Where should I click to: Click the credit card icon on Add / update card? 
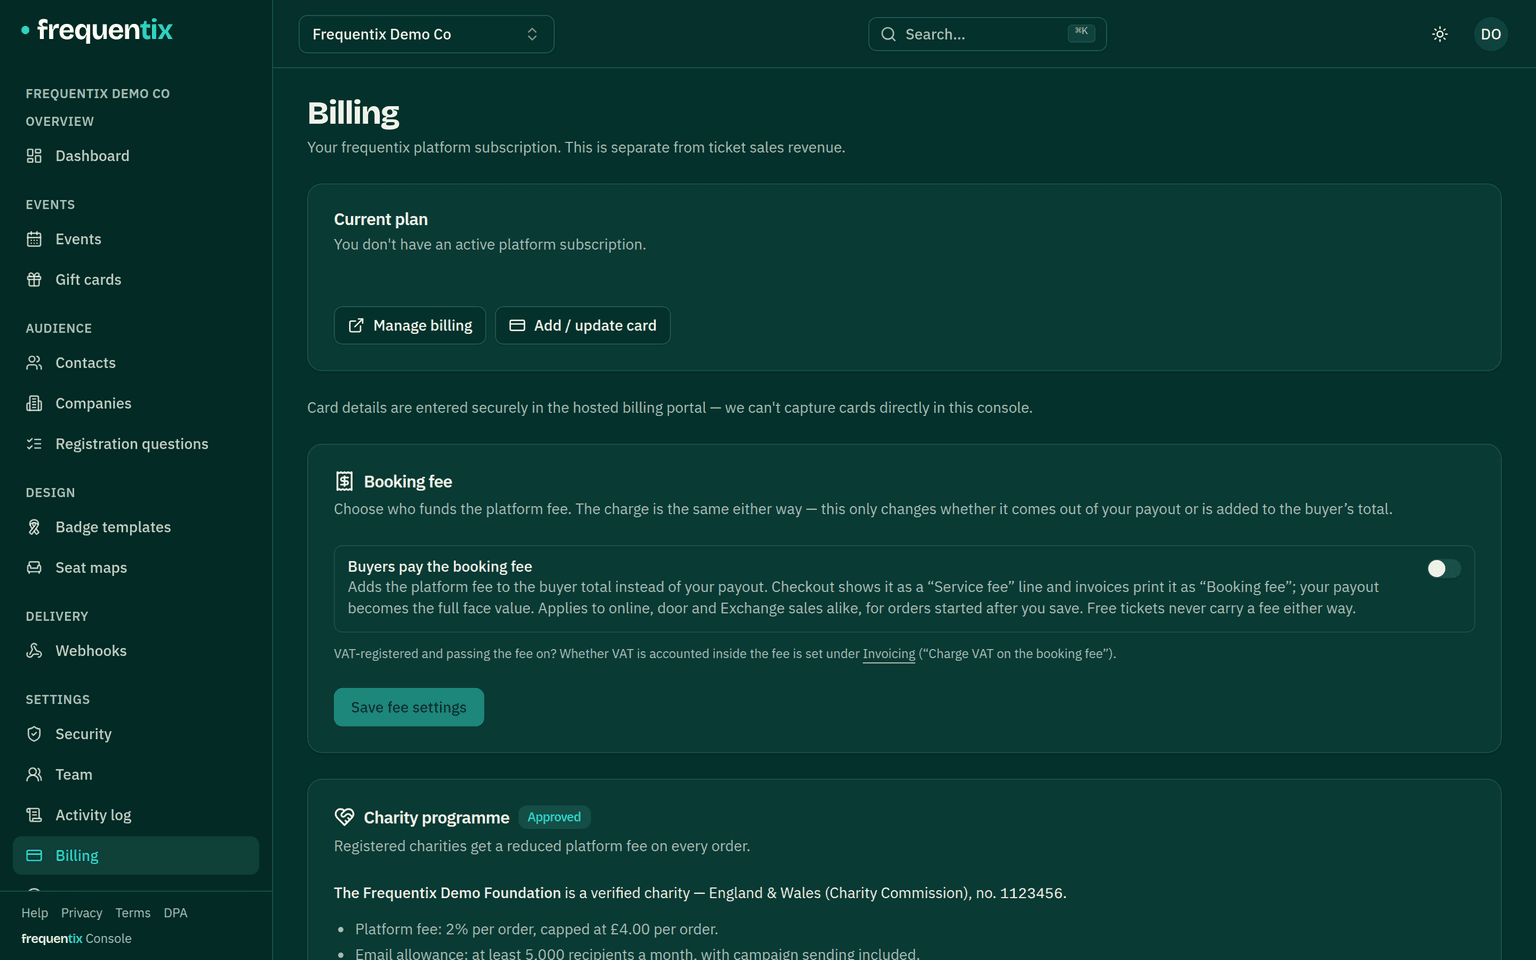(x=517, y=326)
